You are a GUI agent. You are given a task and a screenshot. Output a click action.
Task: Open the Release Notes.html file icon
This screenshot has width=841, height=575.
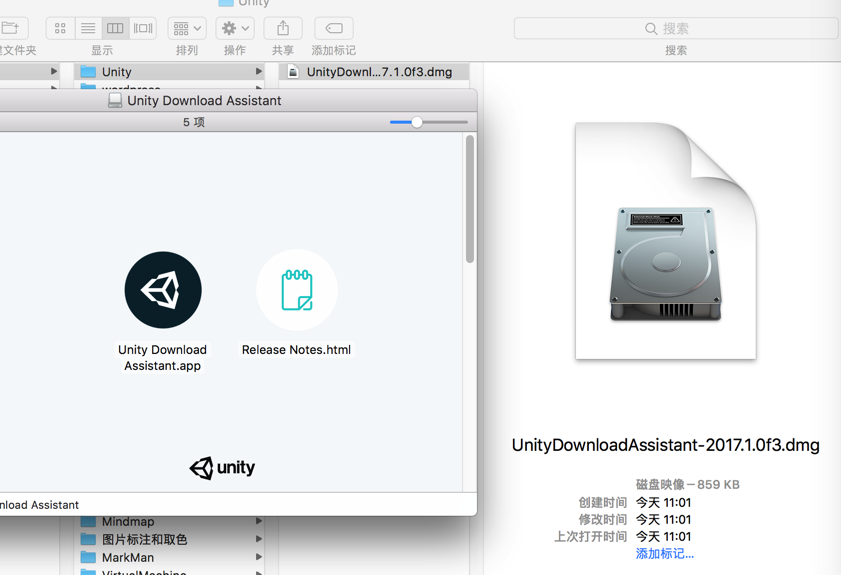pos(297,290)
